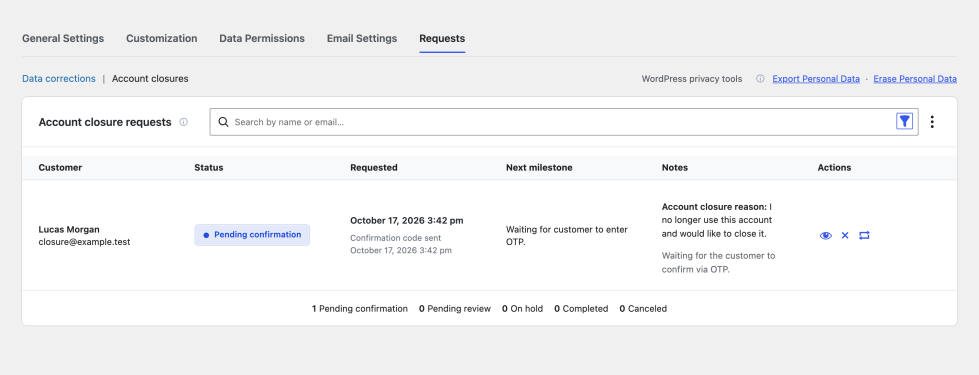Select the Requests tab
The image size is (979, 375).
pos(442,38)
